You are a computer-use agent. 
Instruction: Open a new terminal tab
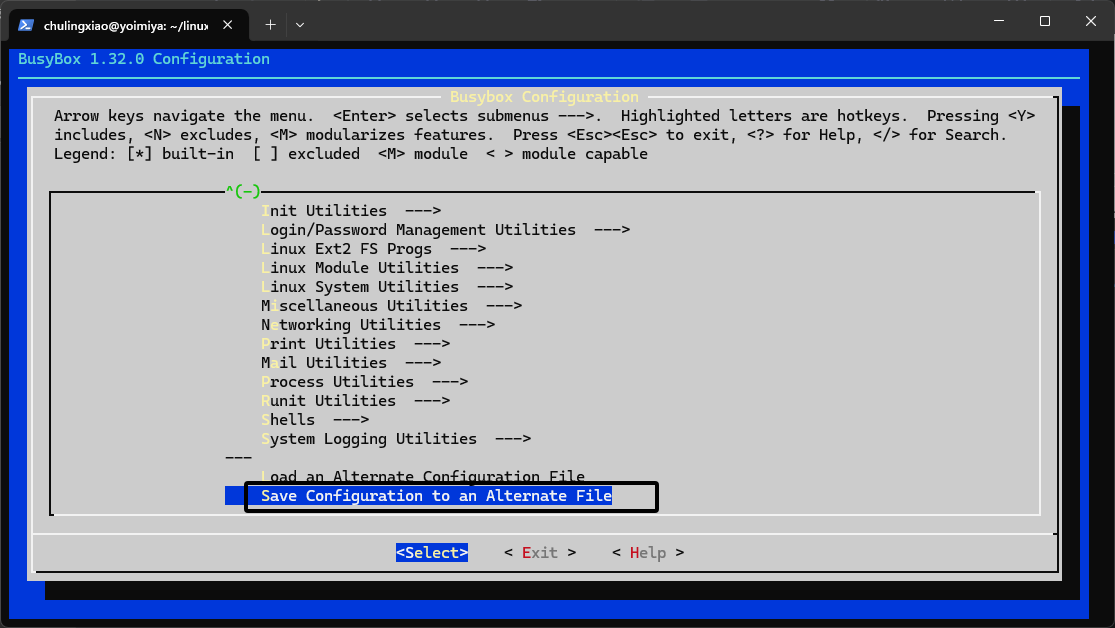tap(270, 25)
